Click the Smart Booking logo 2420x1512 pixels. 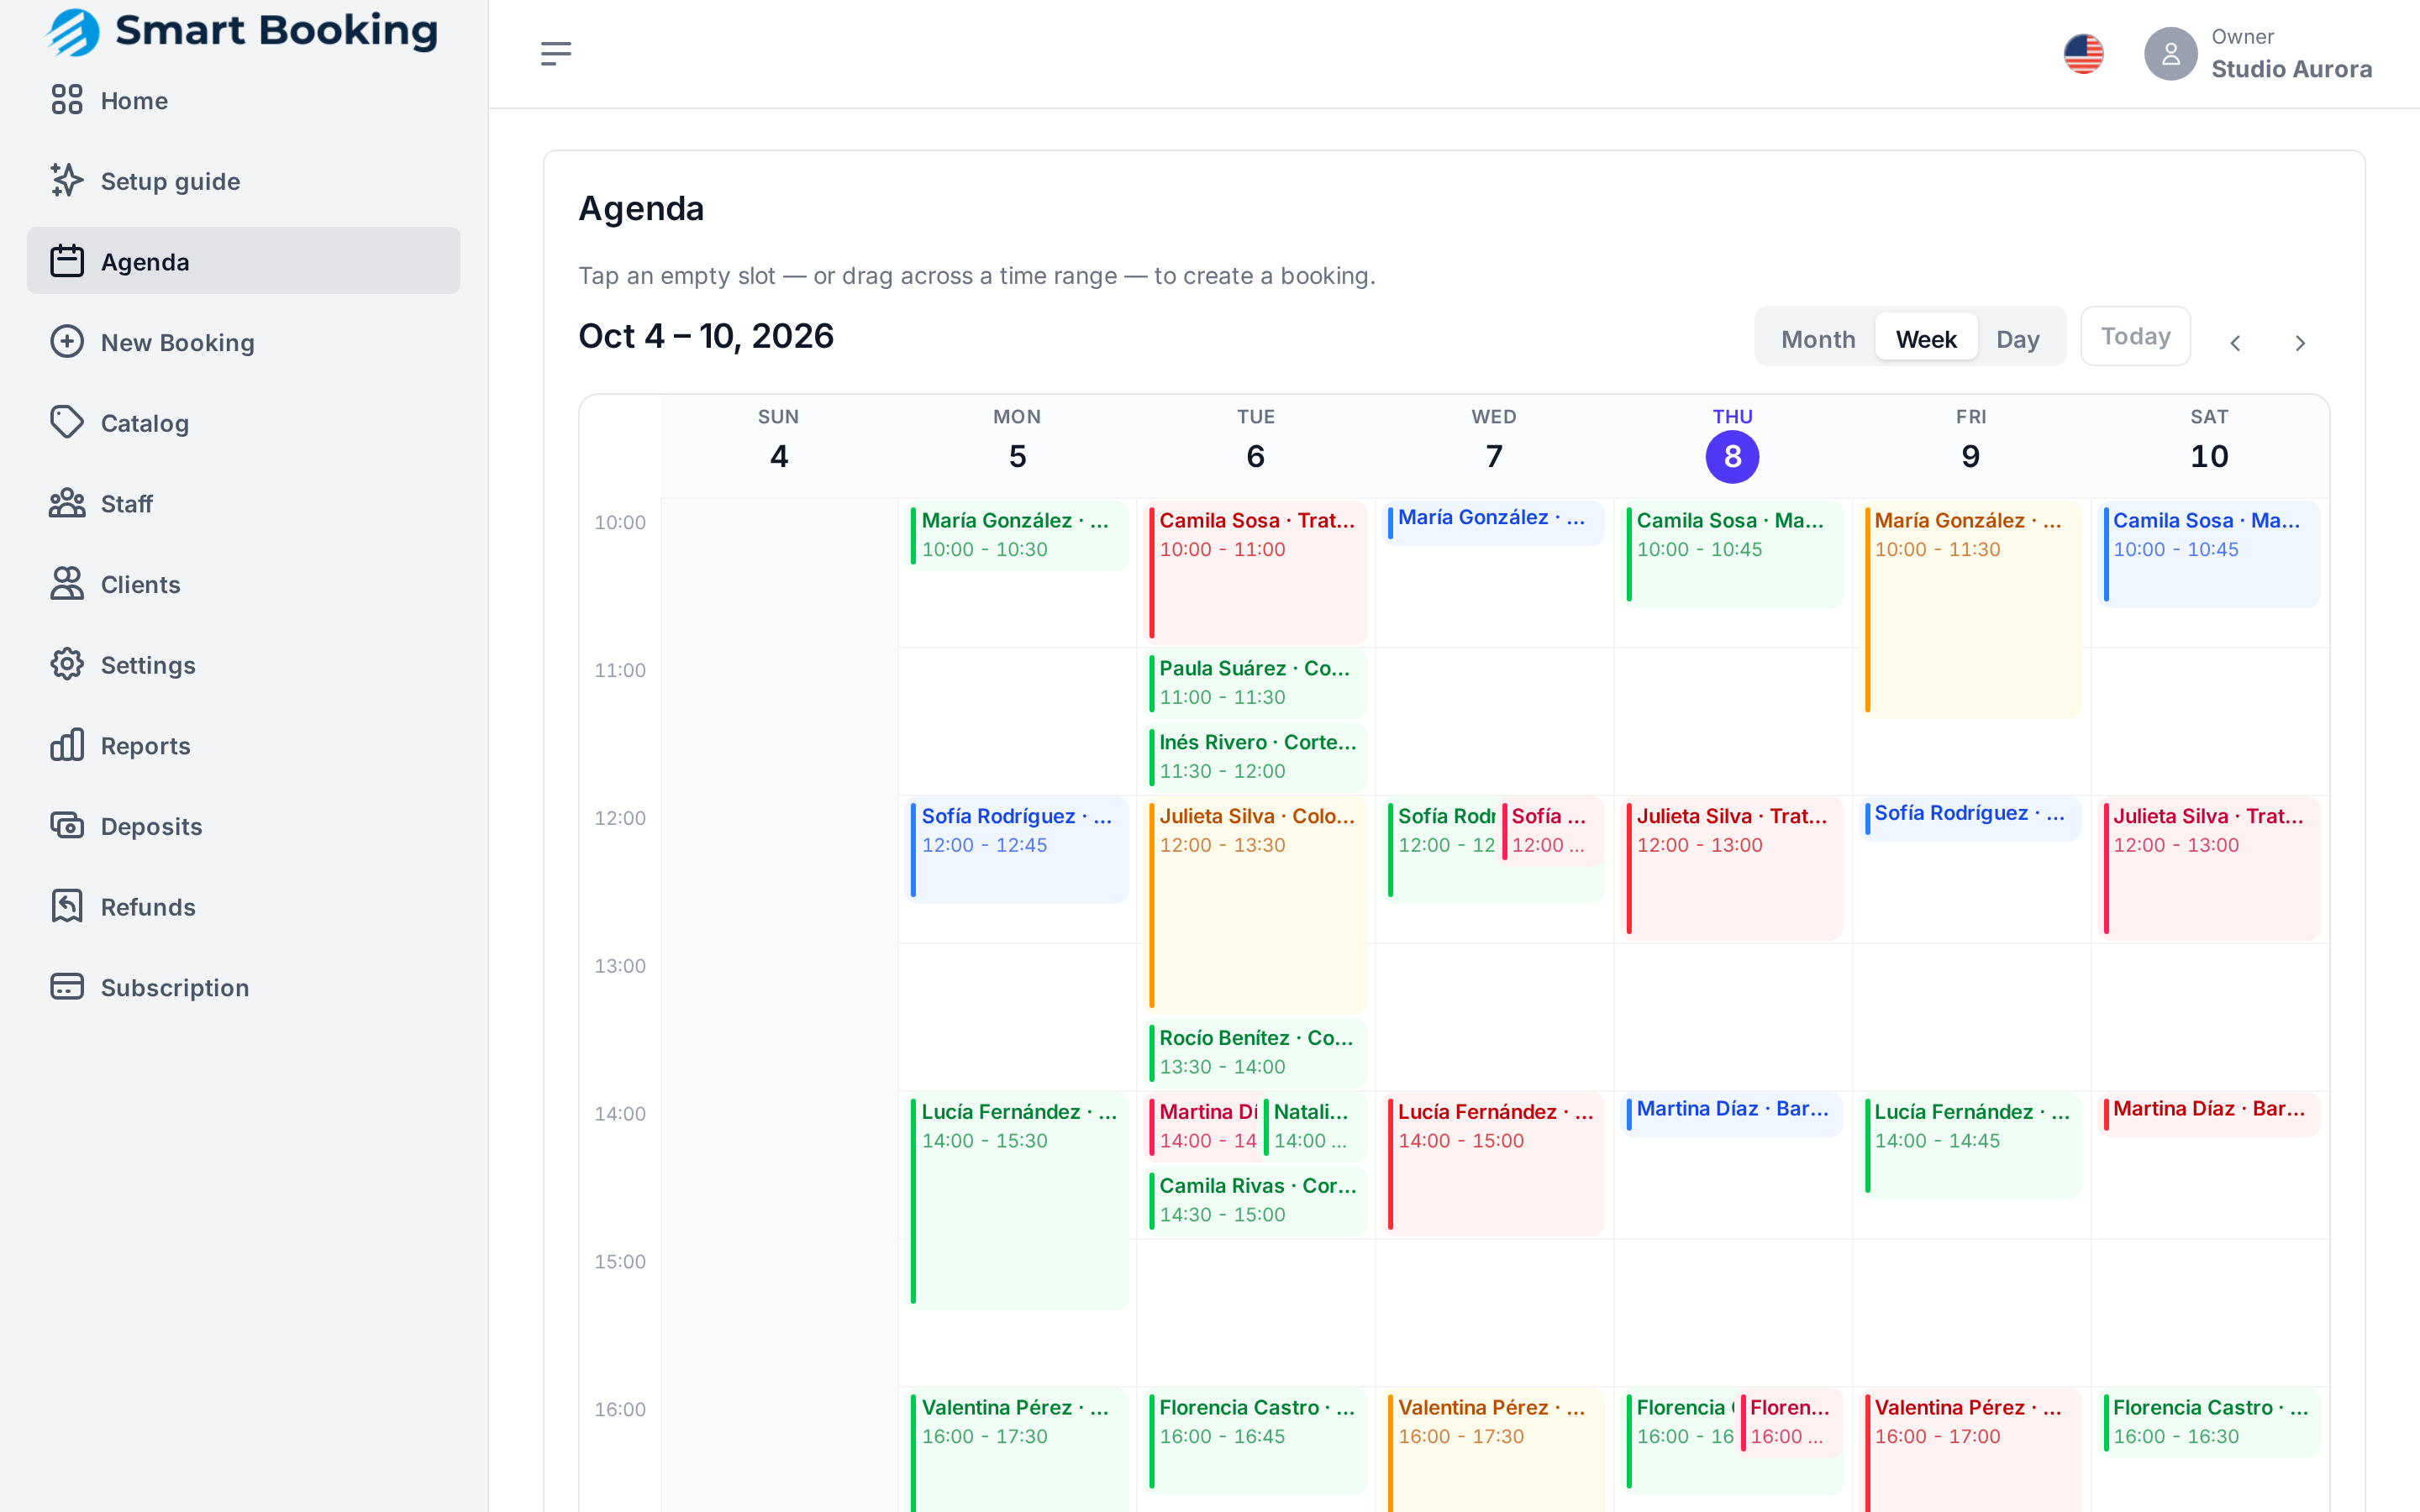243,31
